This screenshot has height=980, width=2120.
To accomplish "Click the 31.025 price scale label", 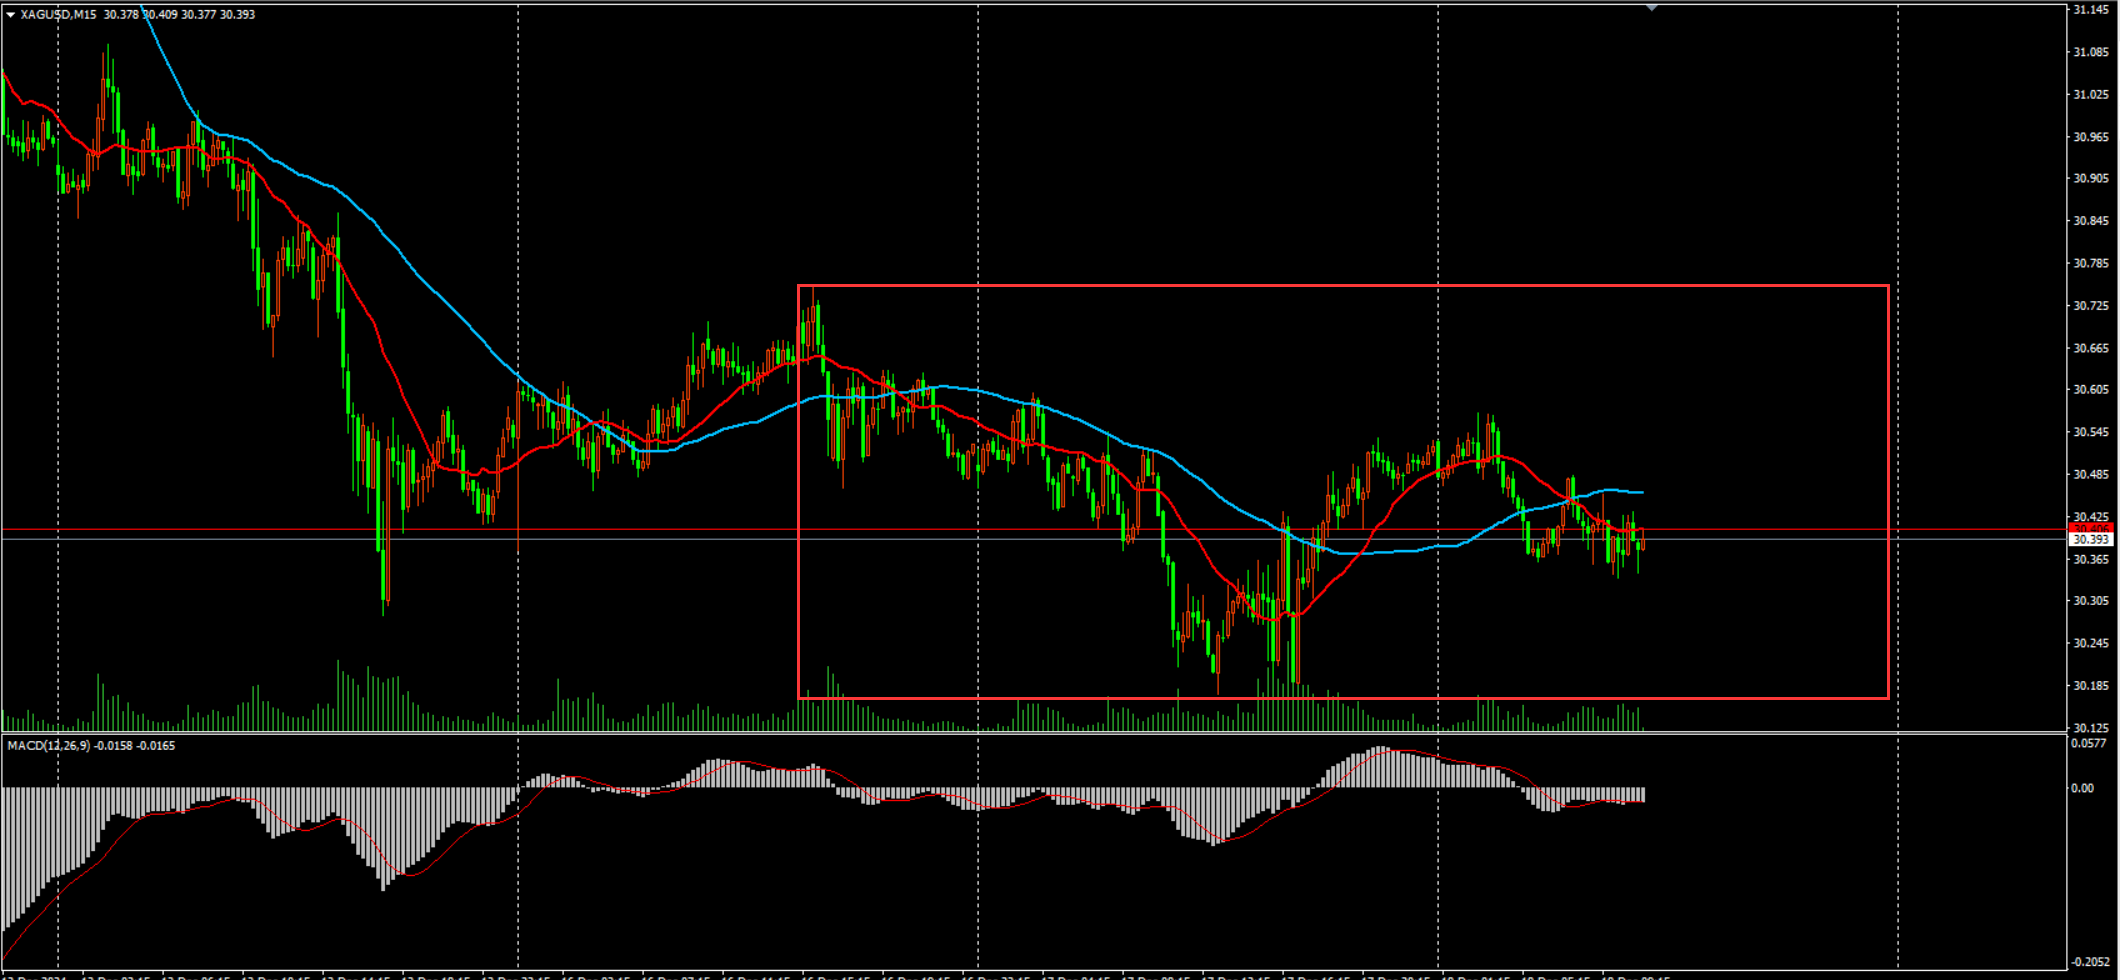I will coord(2091,95).
